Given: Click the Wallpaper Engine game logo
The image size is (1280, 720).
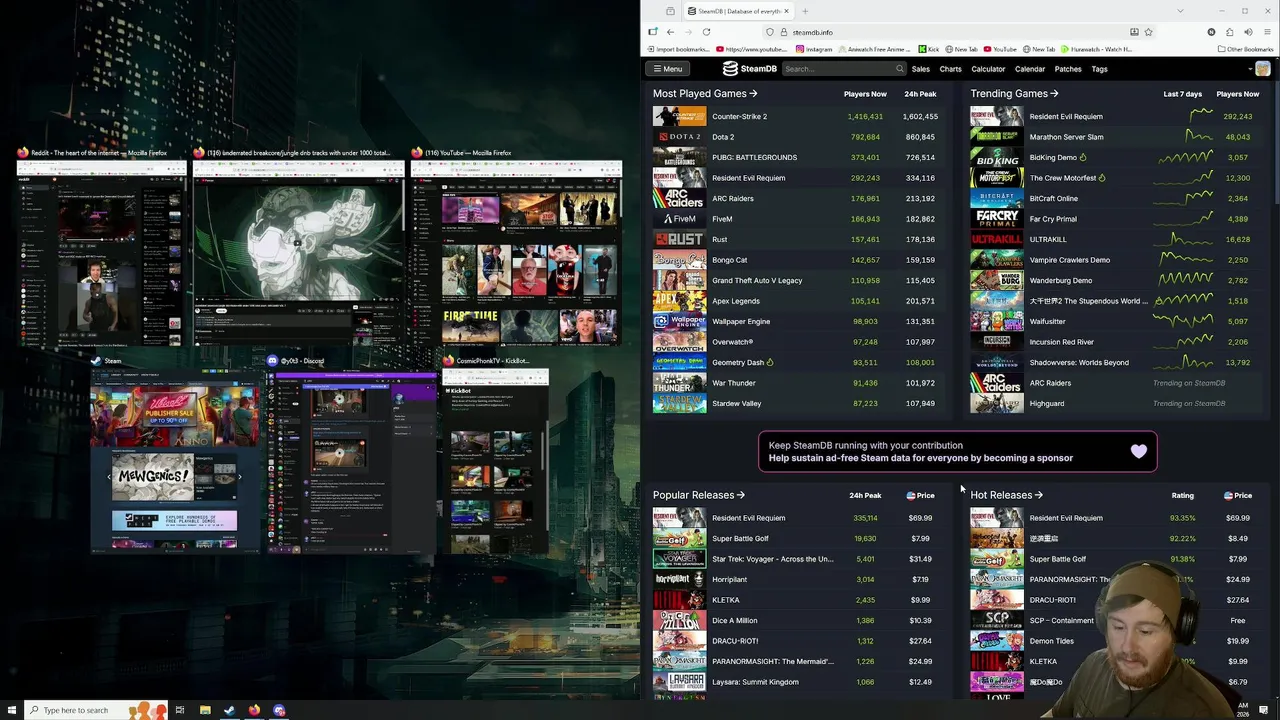Looking at the screenshot, I should point(679,321).
